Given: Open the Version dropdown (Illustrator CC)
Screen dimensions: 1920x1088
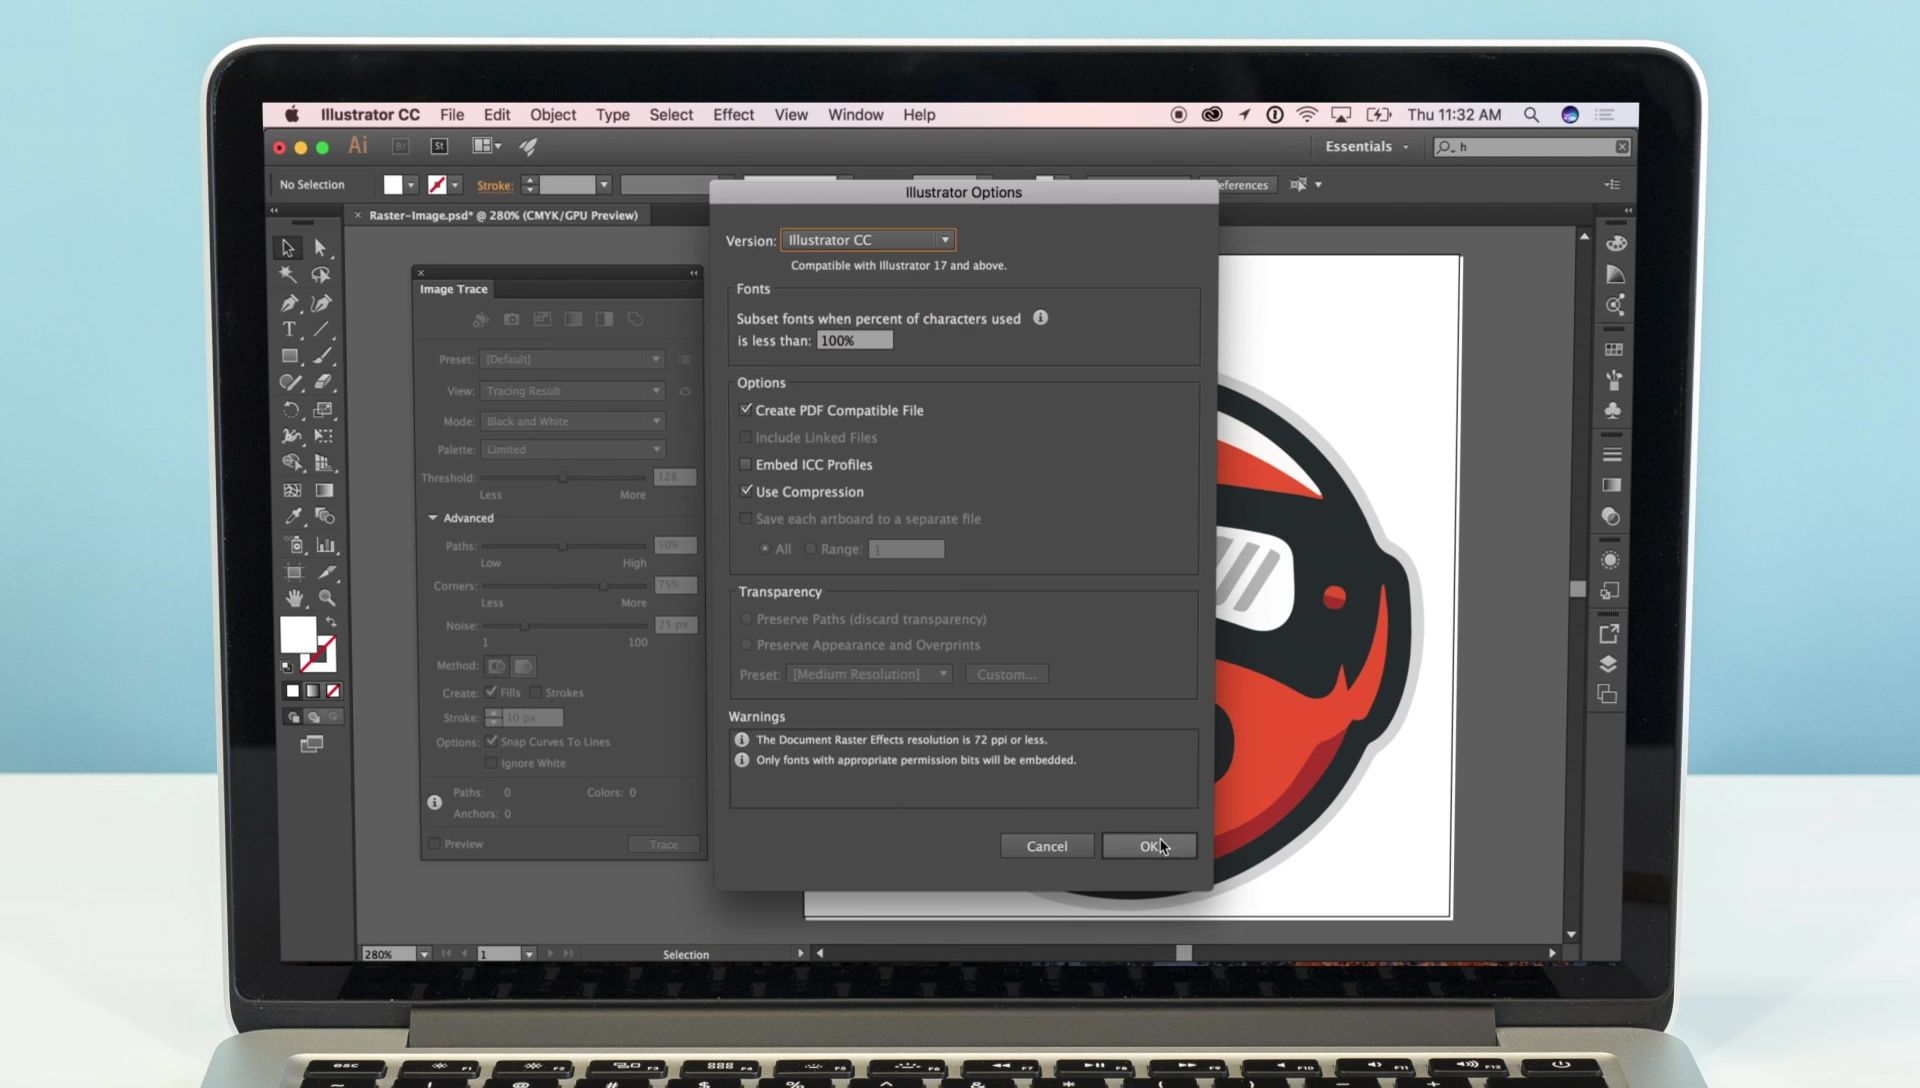Looking at the screenshot, I should (868, 240).
